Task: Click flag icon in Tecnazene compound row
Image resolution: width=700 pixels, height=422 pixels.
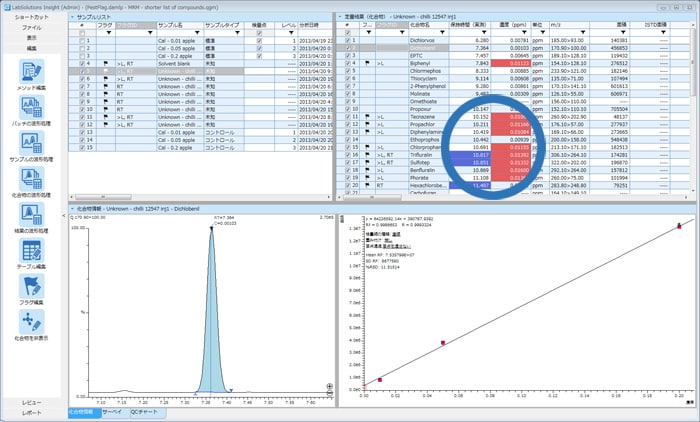Action: (367, 117)
